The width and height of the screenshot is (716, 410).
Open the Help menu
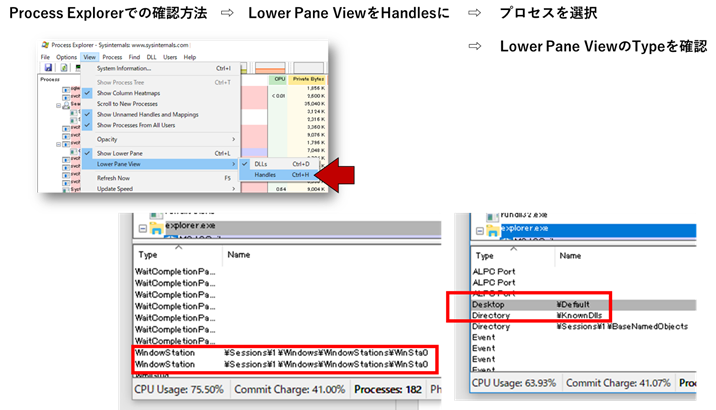190,57
